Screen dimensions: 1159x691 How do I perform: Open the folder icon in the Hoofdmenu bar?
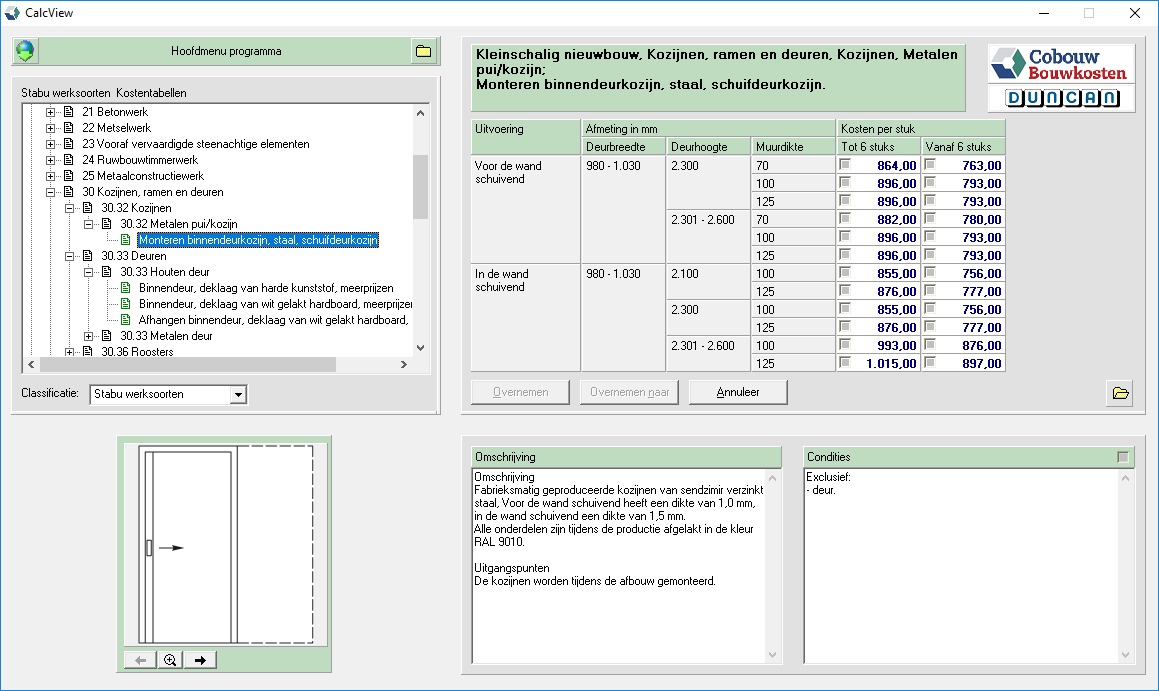coord(423,51)
